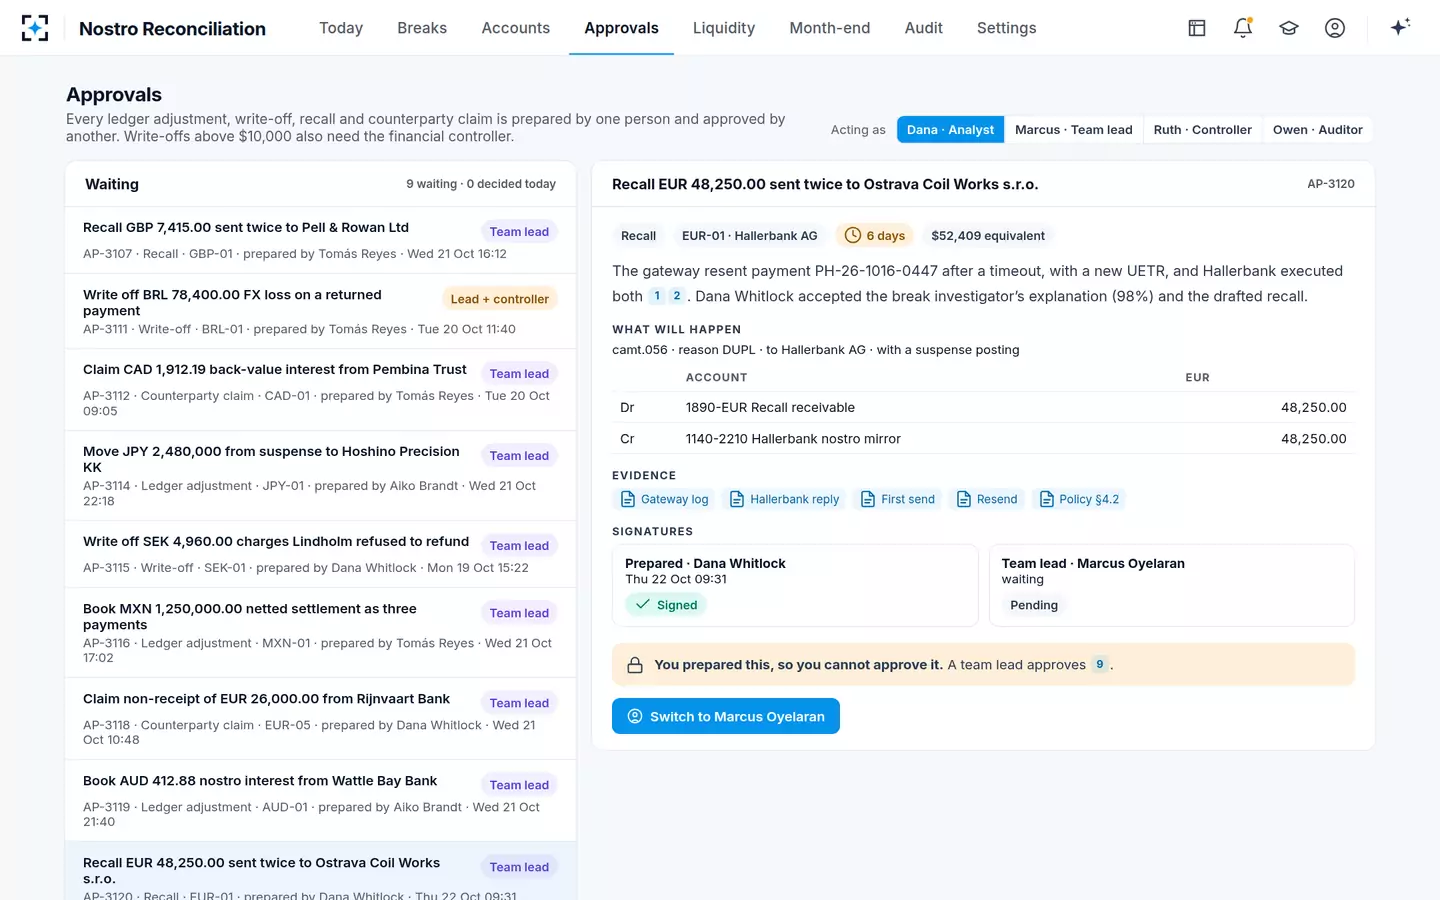This screenshot has height=900, width=1440.
Task: Act as Owen · Auditor
Action: pyautogui.click(x=1318, y=130)
